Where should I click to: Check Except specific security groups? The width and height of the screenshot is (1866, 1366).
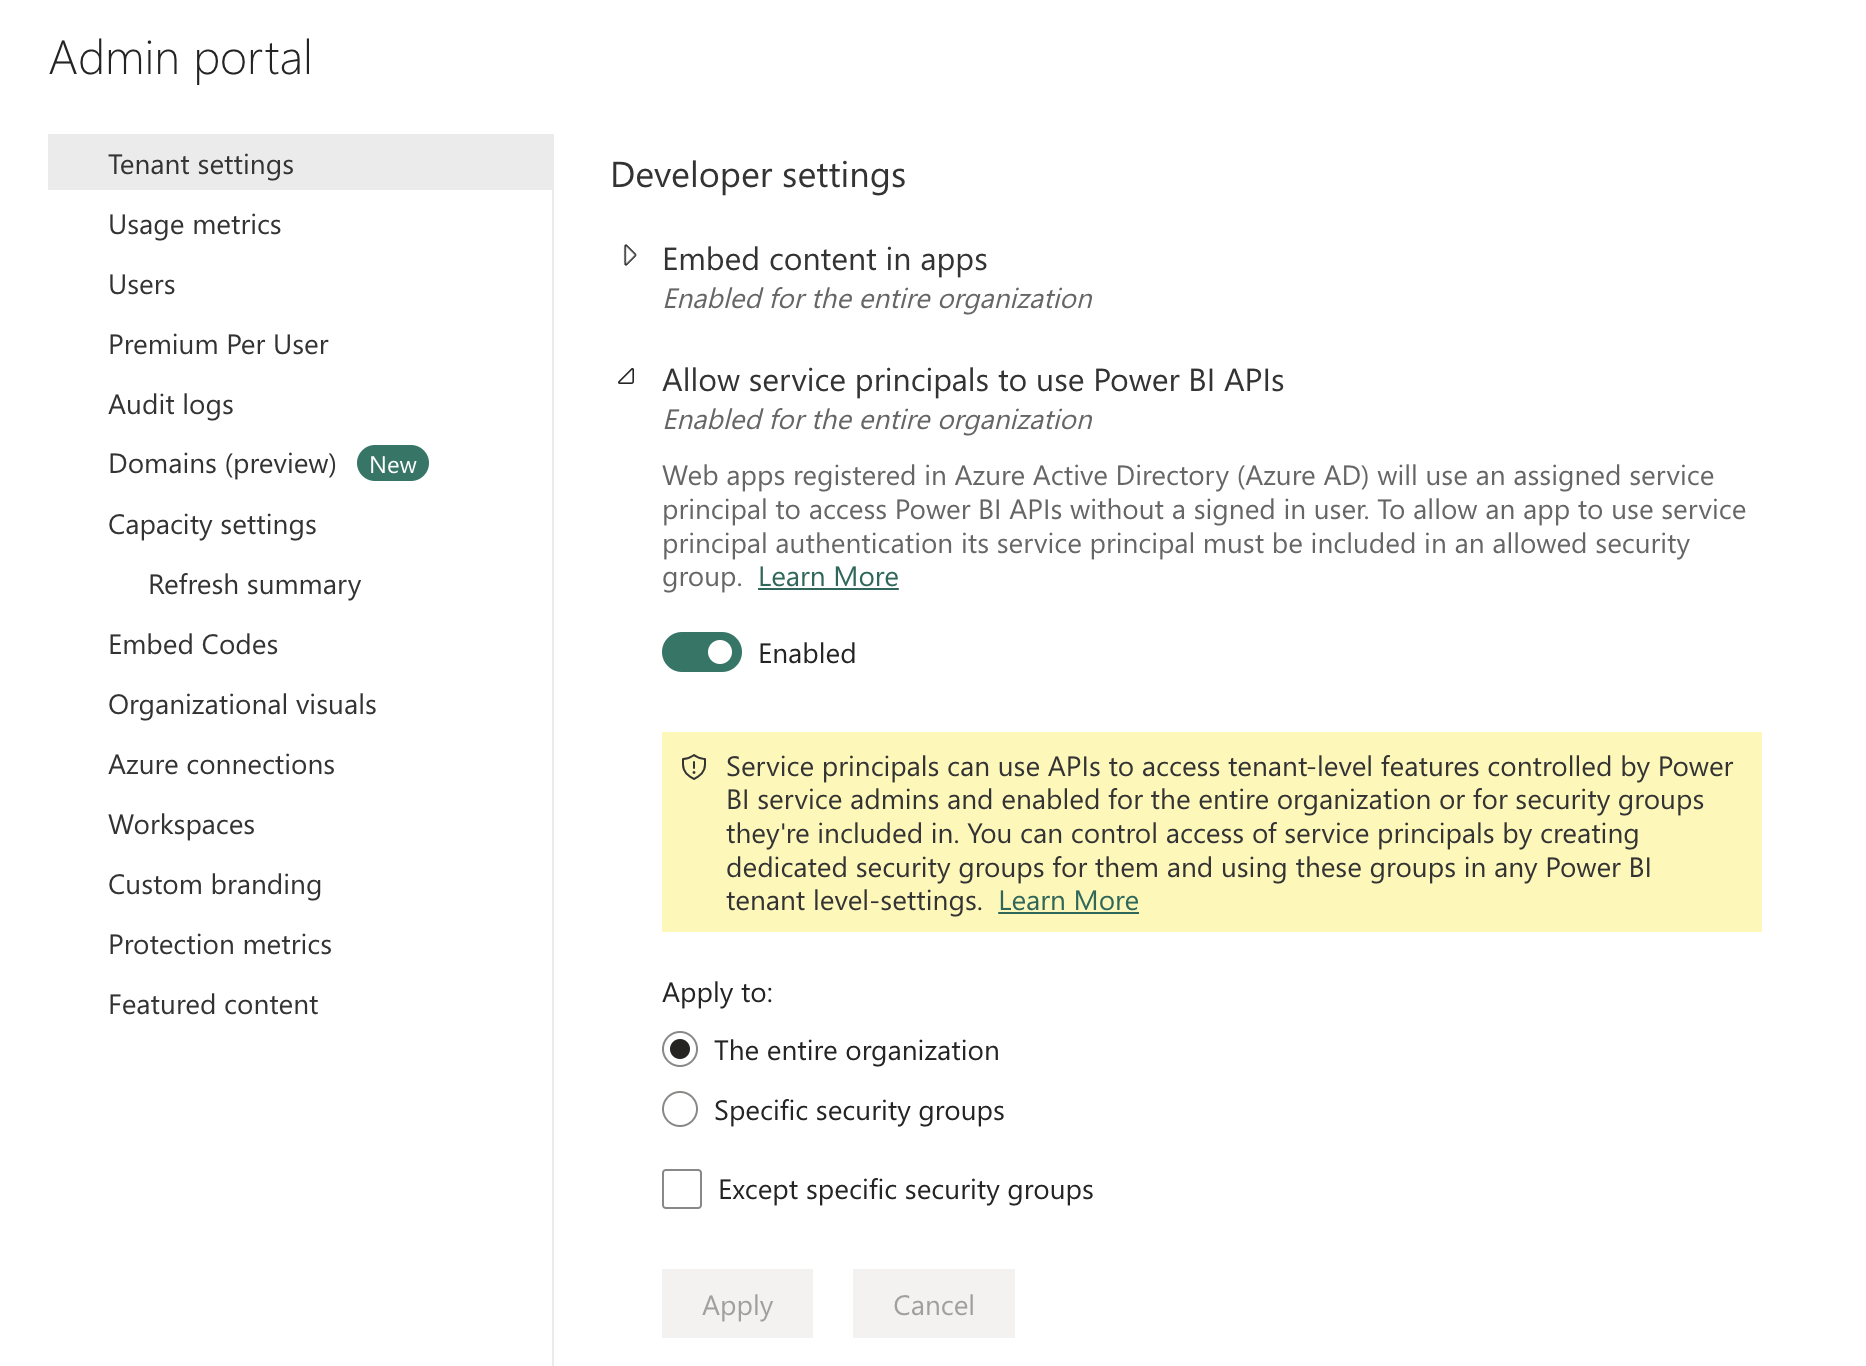pos(680,1189)
